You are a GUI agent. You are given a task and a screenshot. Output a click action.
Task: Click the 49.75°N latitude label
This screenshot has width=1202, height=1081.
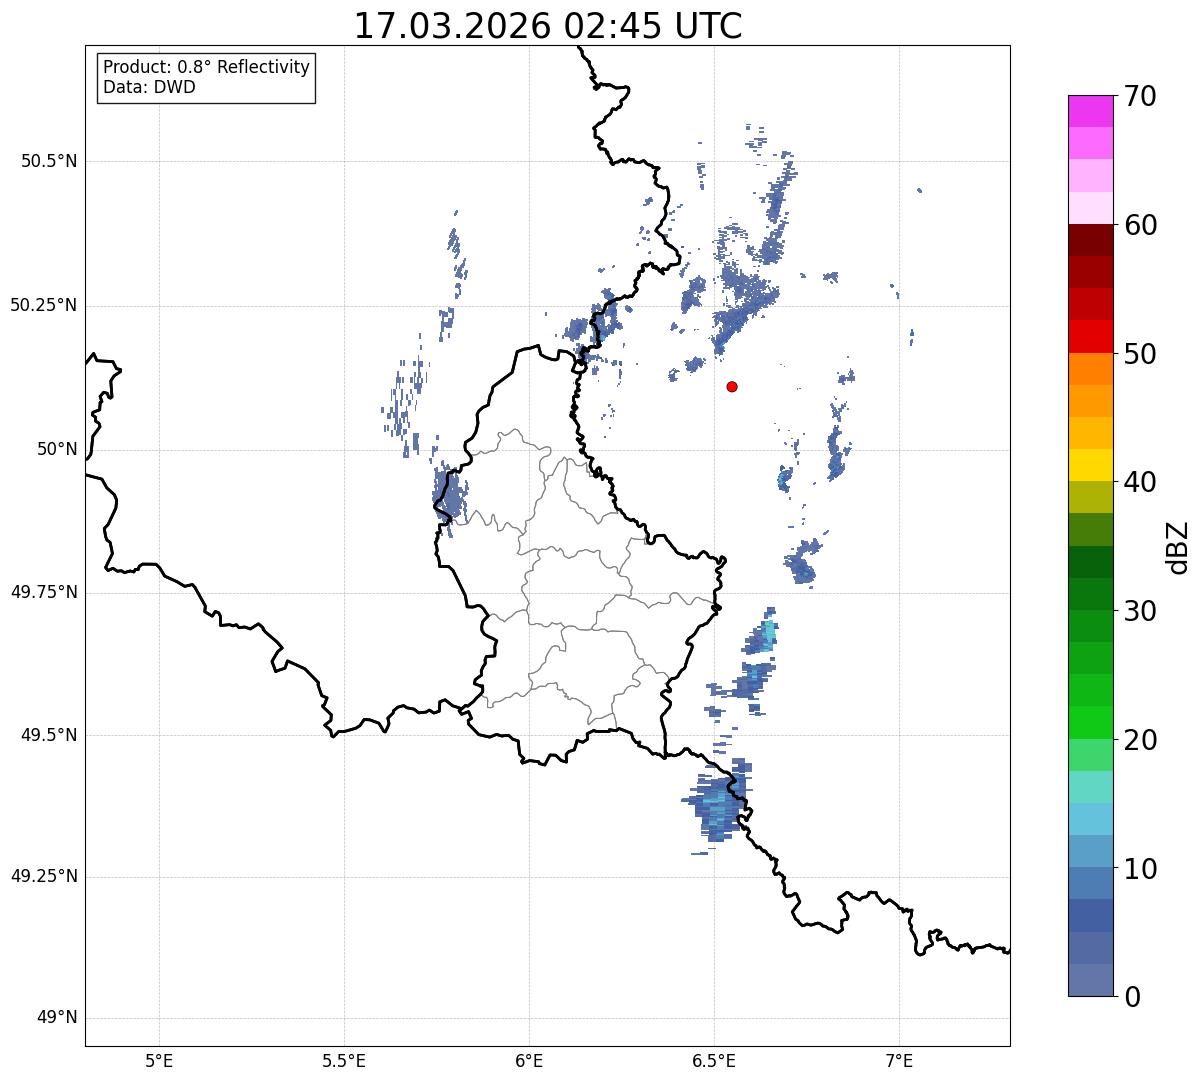(43, 592)
